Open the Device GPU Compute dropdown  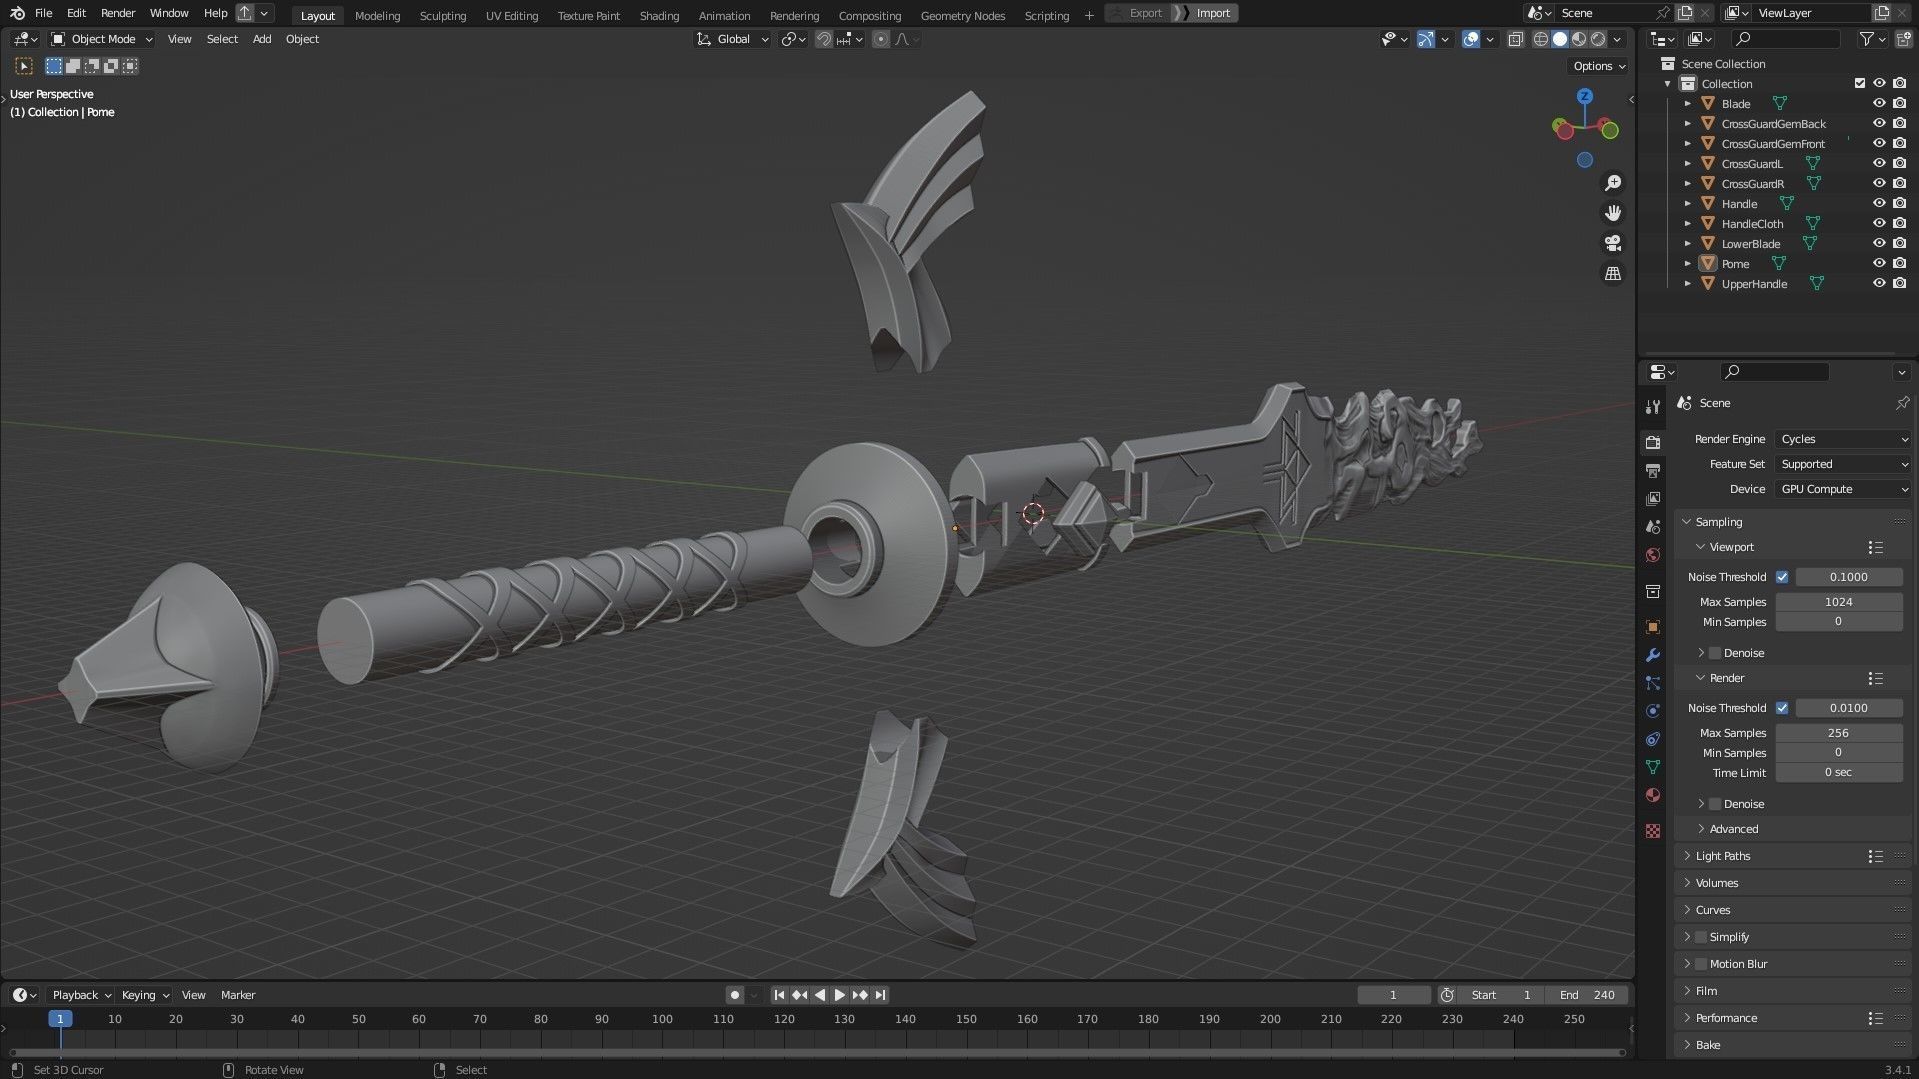pos(1843,489)
